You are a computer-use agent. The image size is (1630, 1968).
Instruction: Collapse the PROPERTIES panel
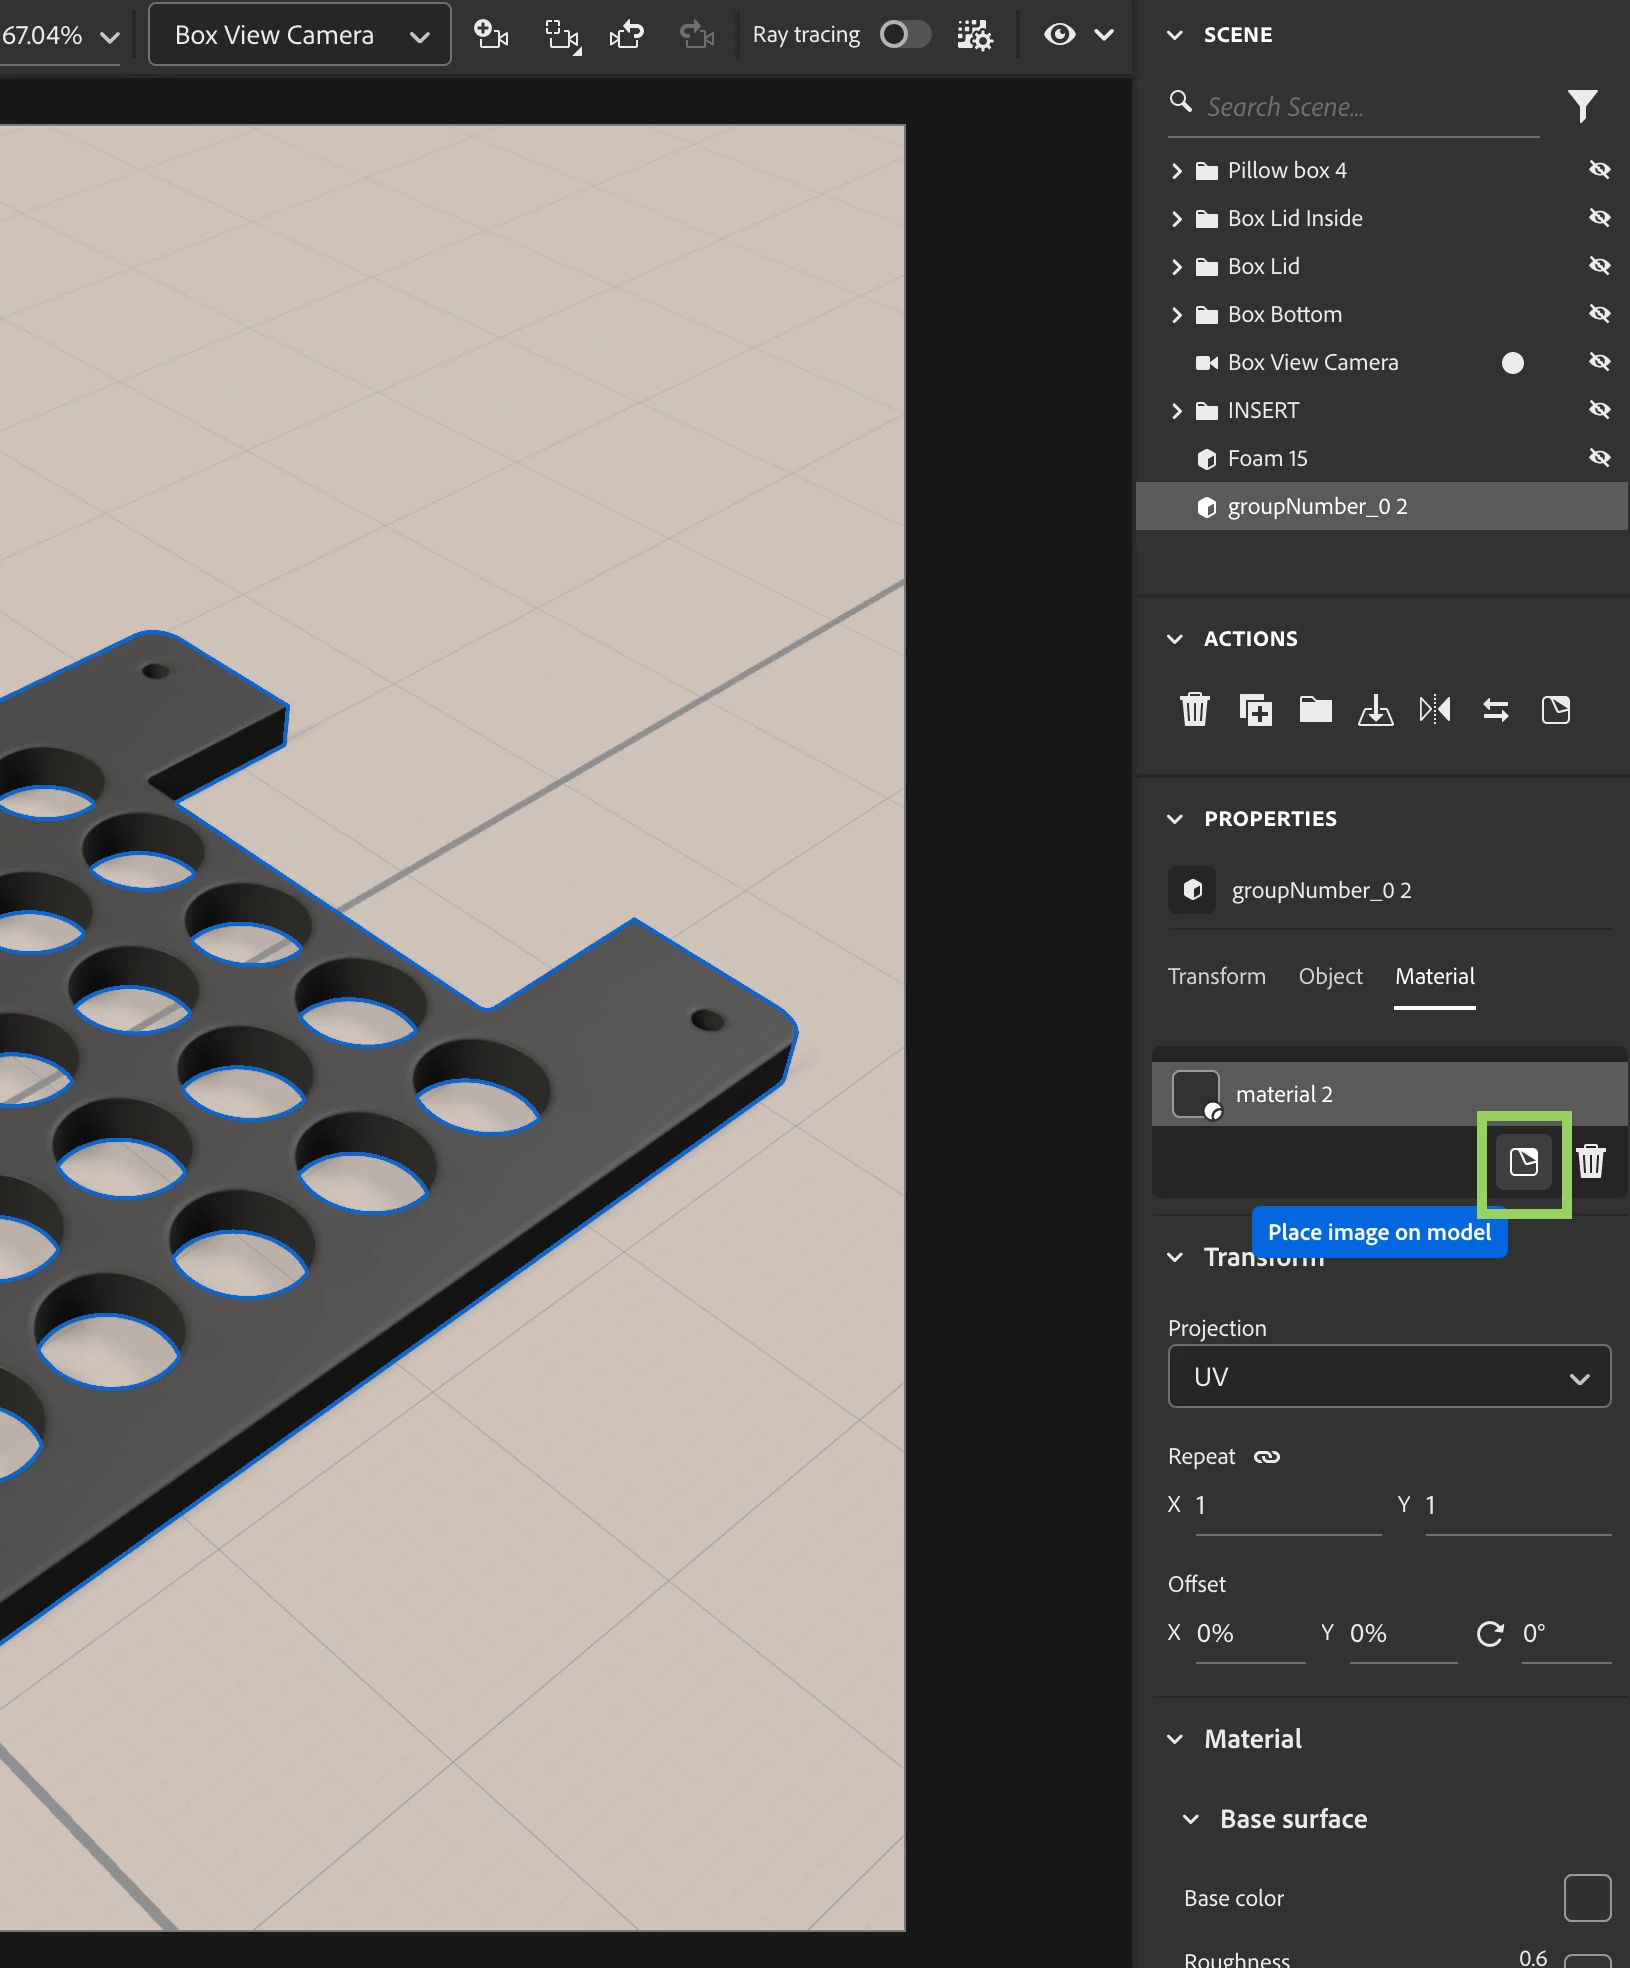tap(1175, 819)
